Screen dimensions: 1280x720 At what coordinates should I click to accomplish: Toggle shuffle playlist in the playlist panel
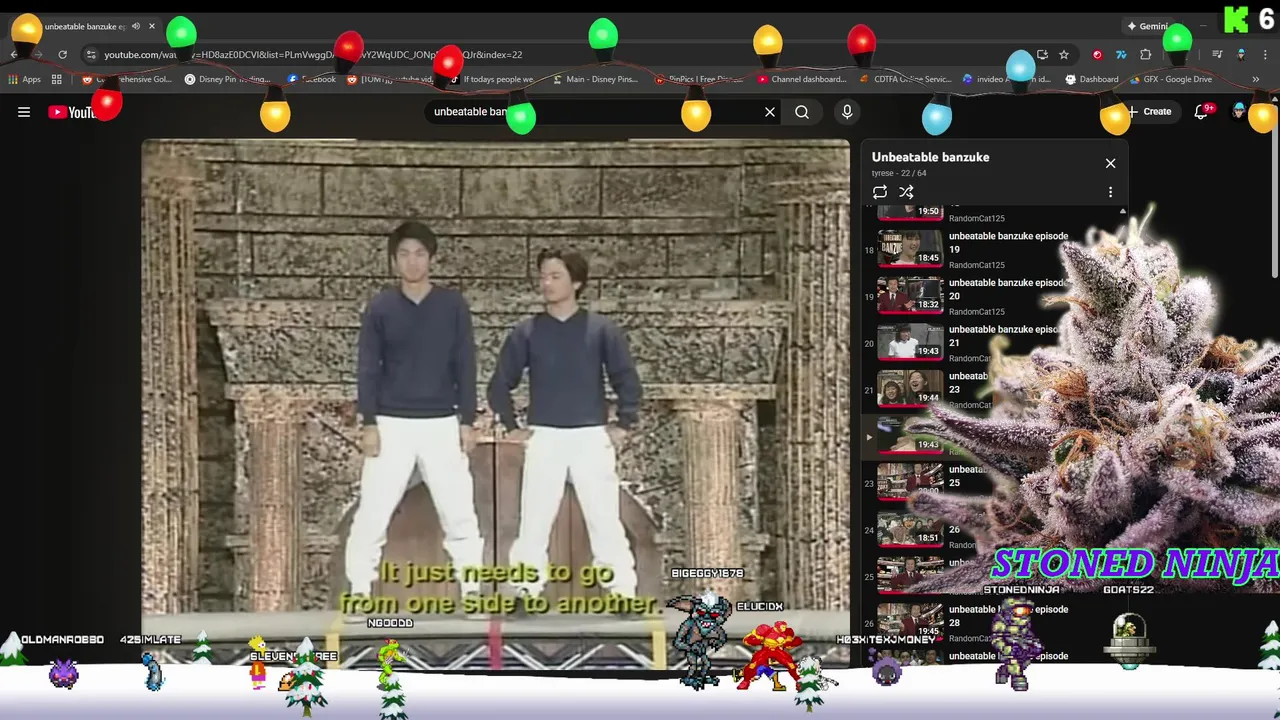pyautogui.click(x=906, y=192)
